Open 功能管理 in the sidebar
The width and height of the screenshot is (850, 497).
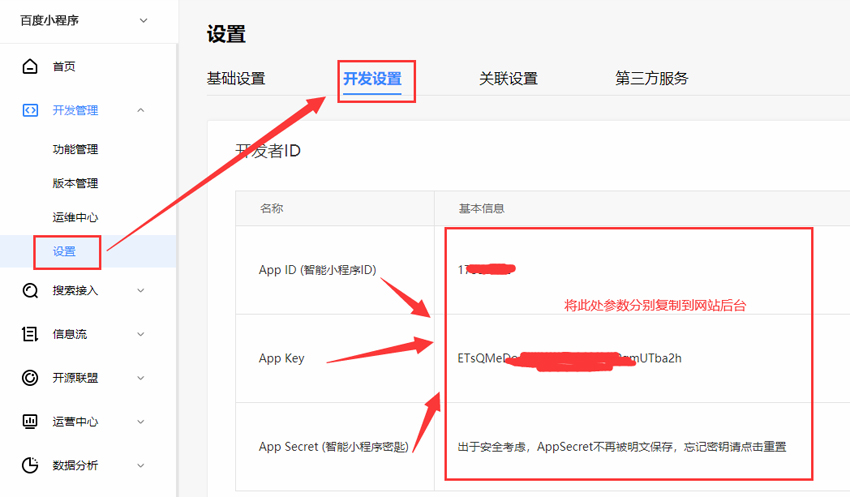click(x=75, y=150)
